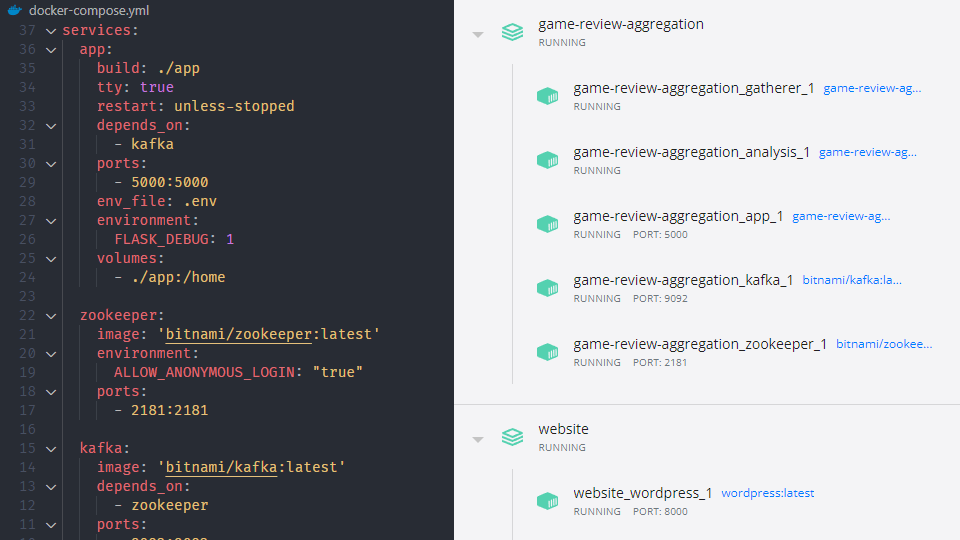Screen dimensions: 960x540
Task: Open the app_1 image link
Action: tap(841, 216)
